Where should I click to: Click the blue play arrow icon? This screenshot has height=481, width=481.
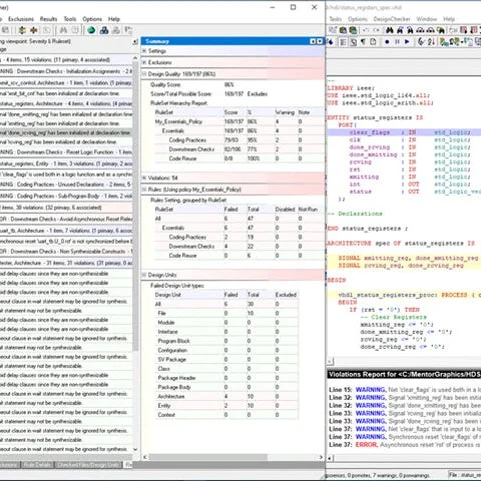pyautogui.click(x=407, y=42)
